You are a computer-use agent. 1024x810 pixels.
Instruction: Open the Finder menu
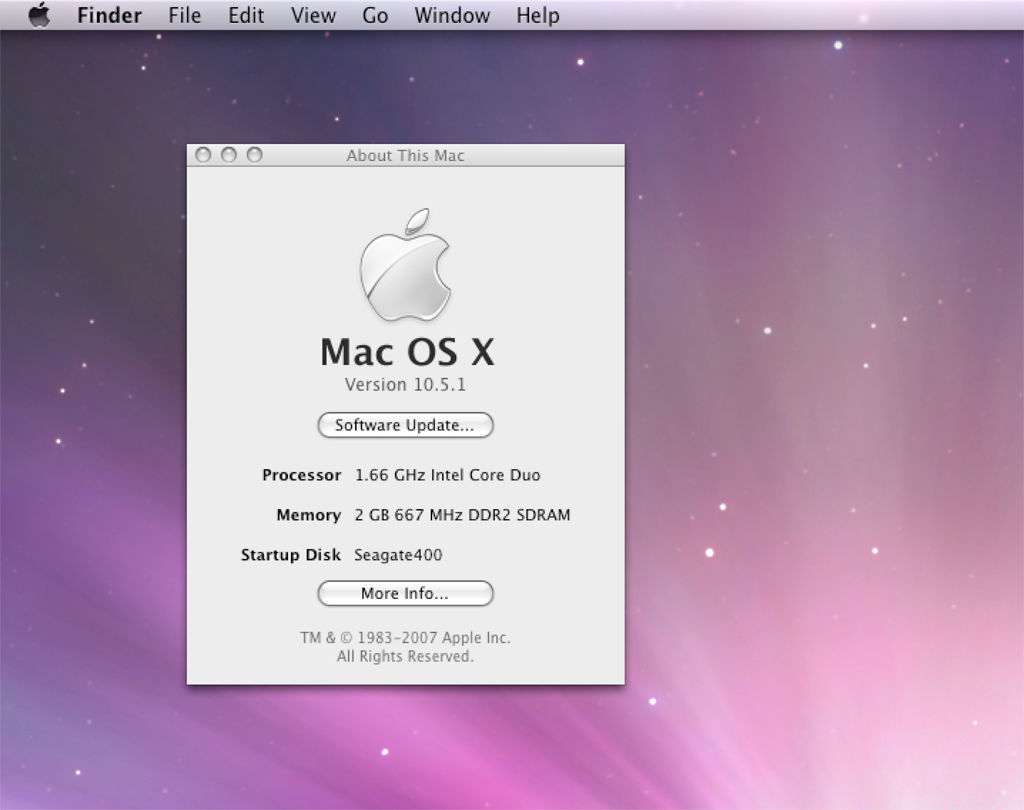pos(109,15)
